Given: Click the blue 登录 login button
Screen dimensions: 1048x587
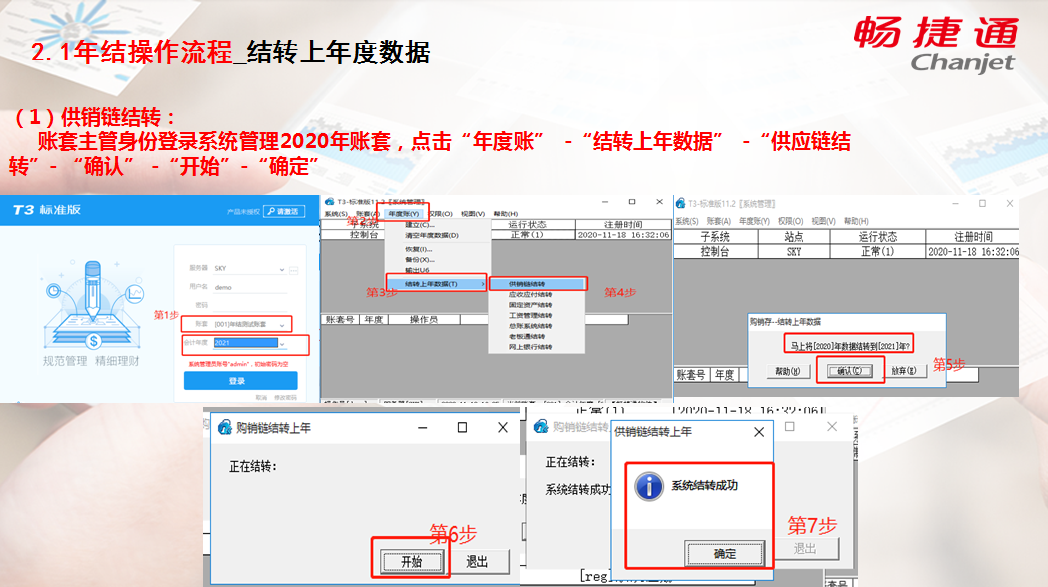Looking at the screenshot, I should (x=241, y=380).
